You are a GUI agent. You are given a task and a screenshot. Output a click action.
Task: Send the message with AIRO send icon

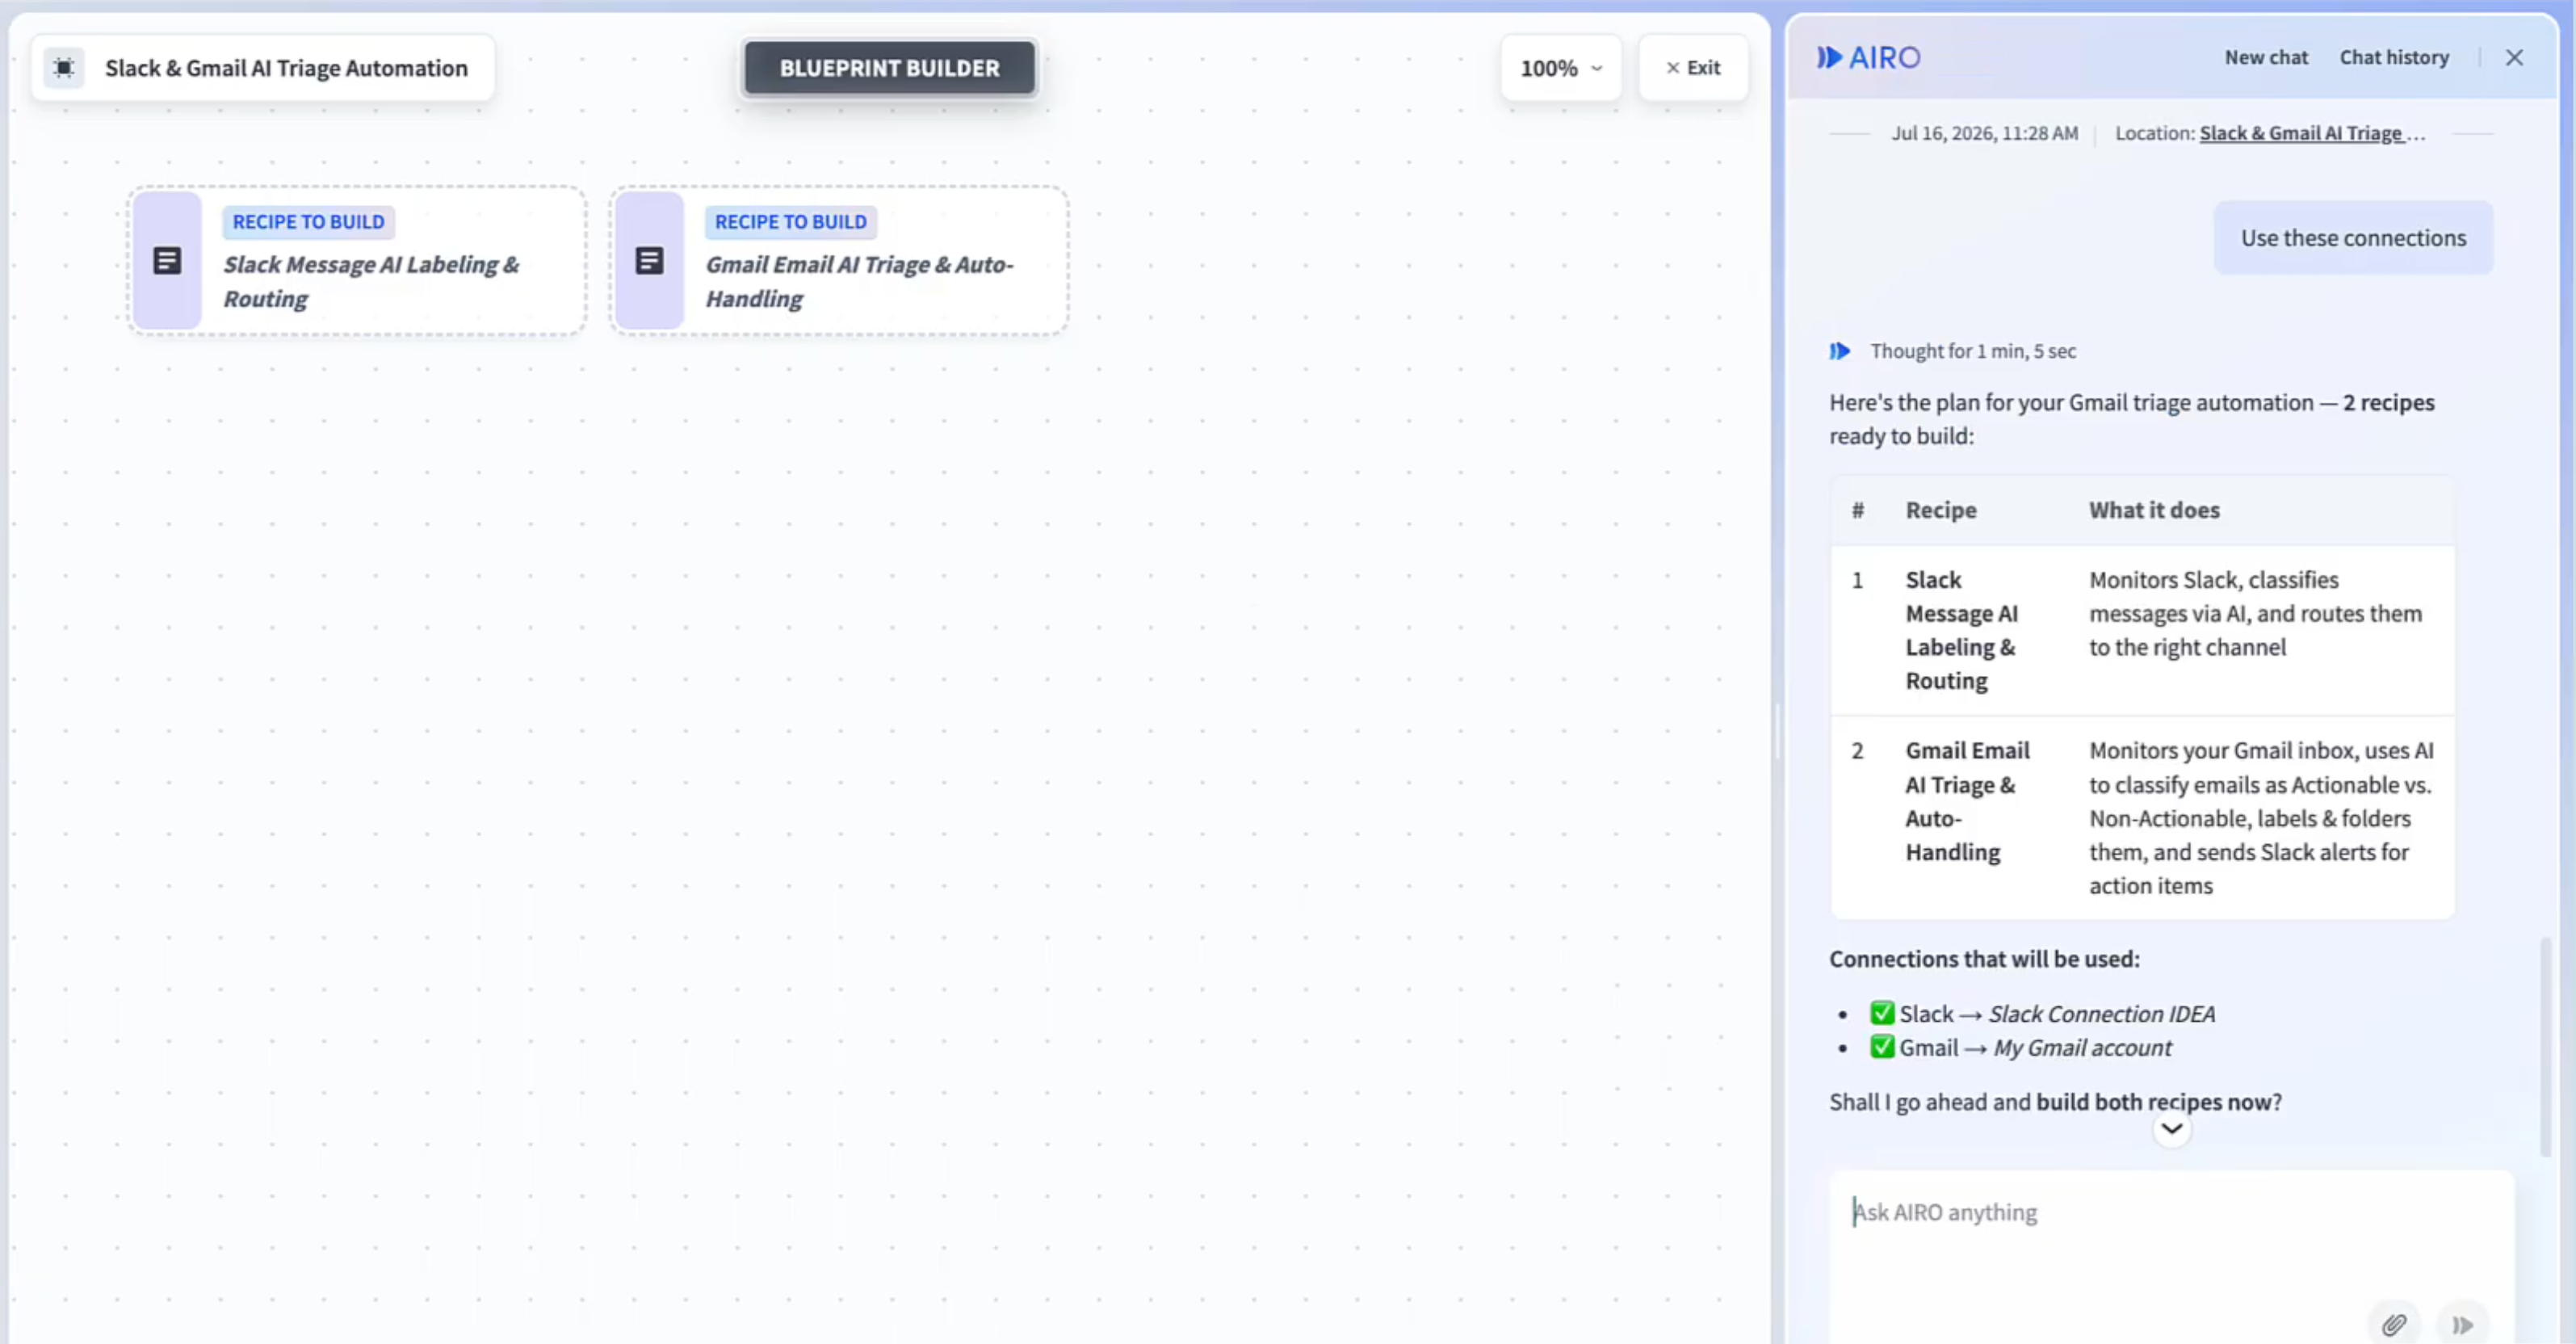[2462, 1325]
